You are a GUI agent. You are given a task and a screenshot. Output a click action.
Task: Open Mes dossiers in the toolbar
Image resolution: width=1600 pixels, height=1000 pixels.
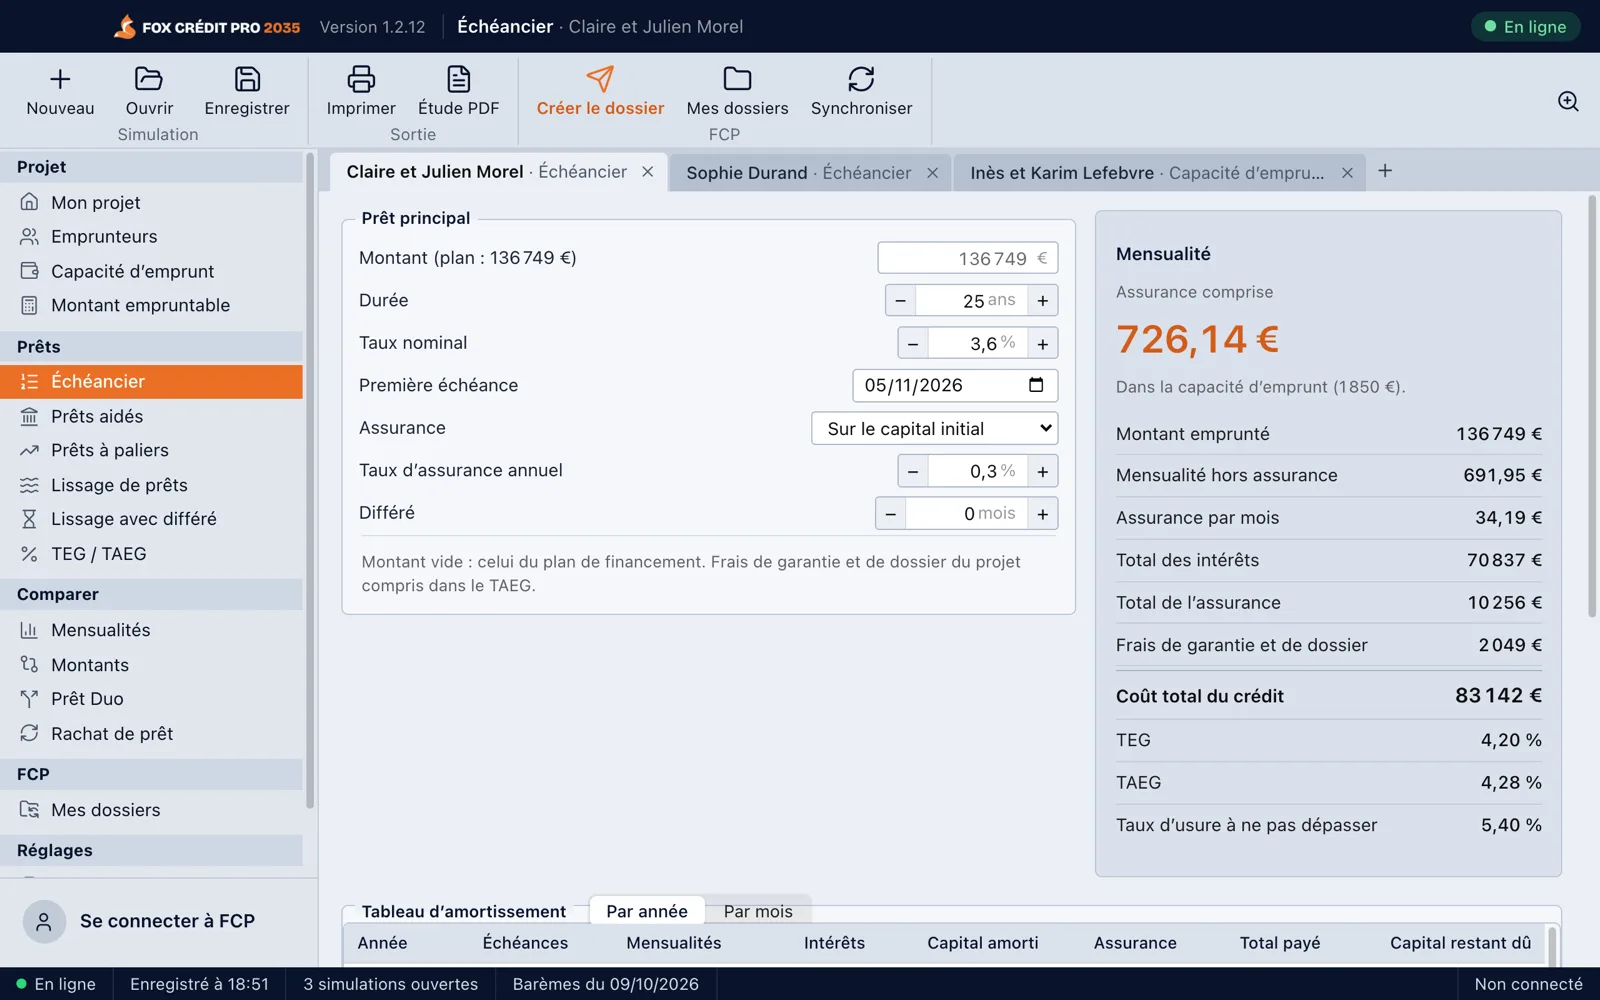pos(737,91)
